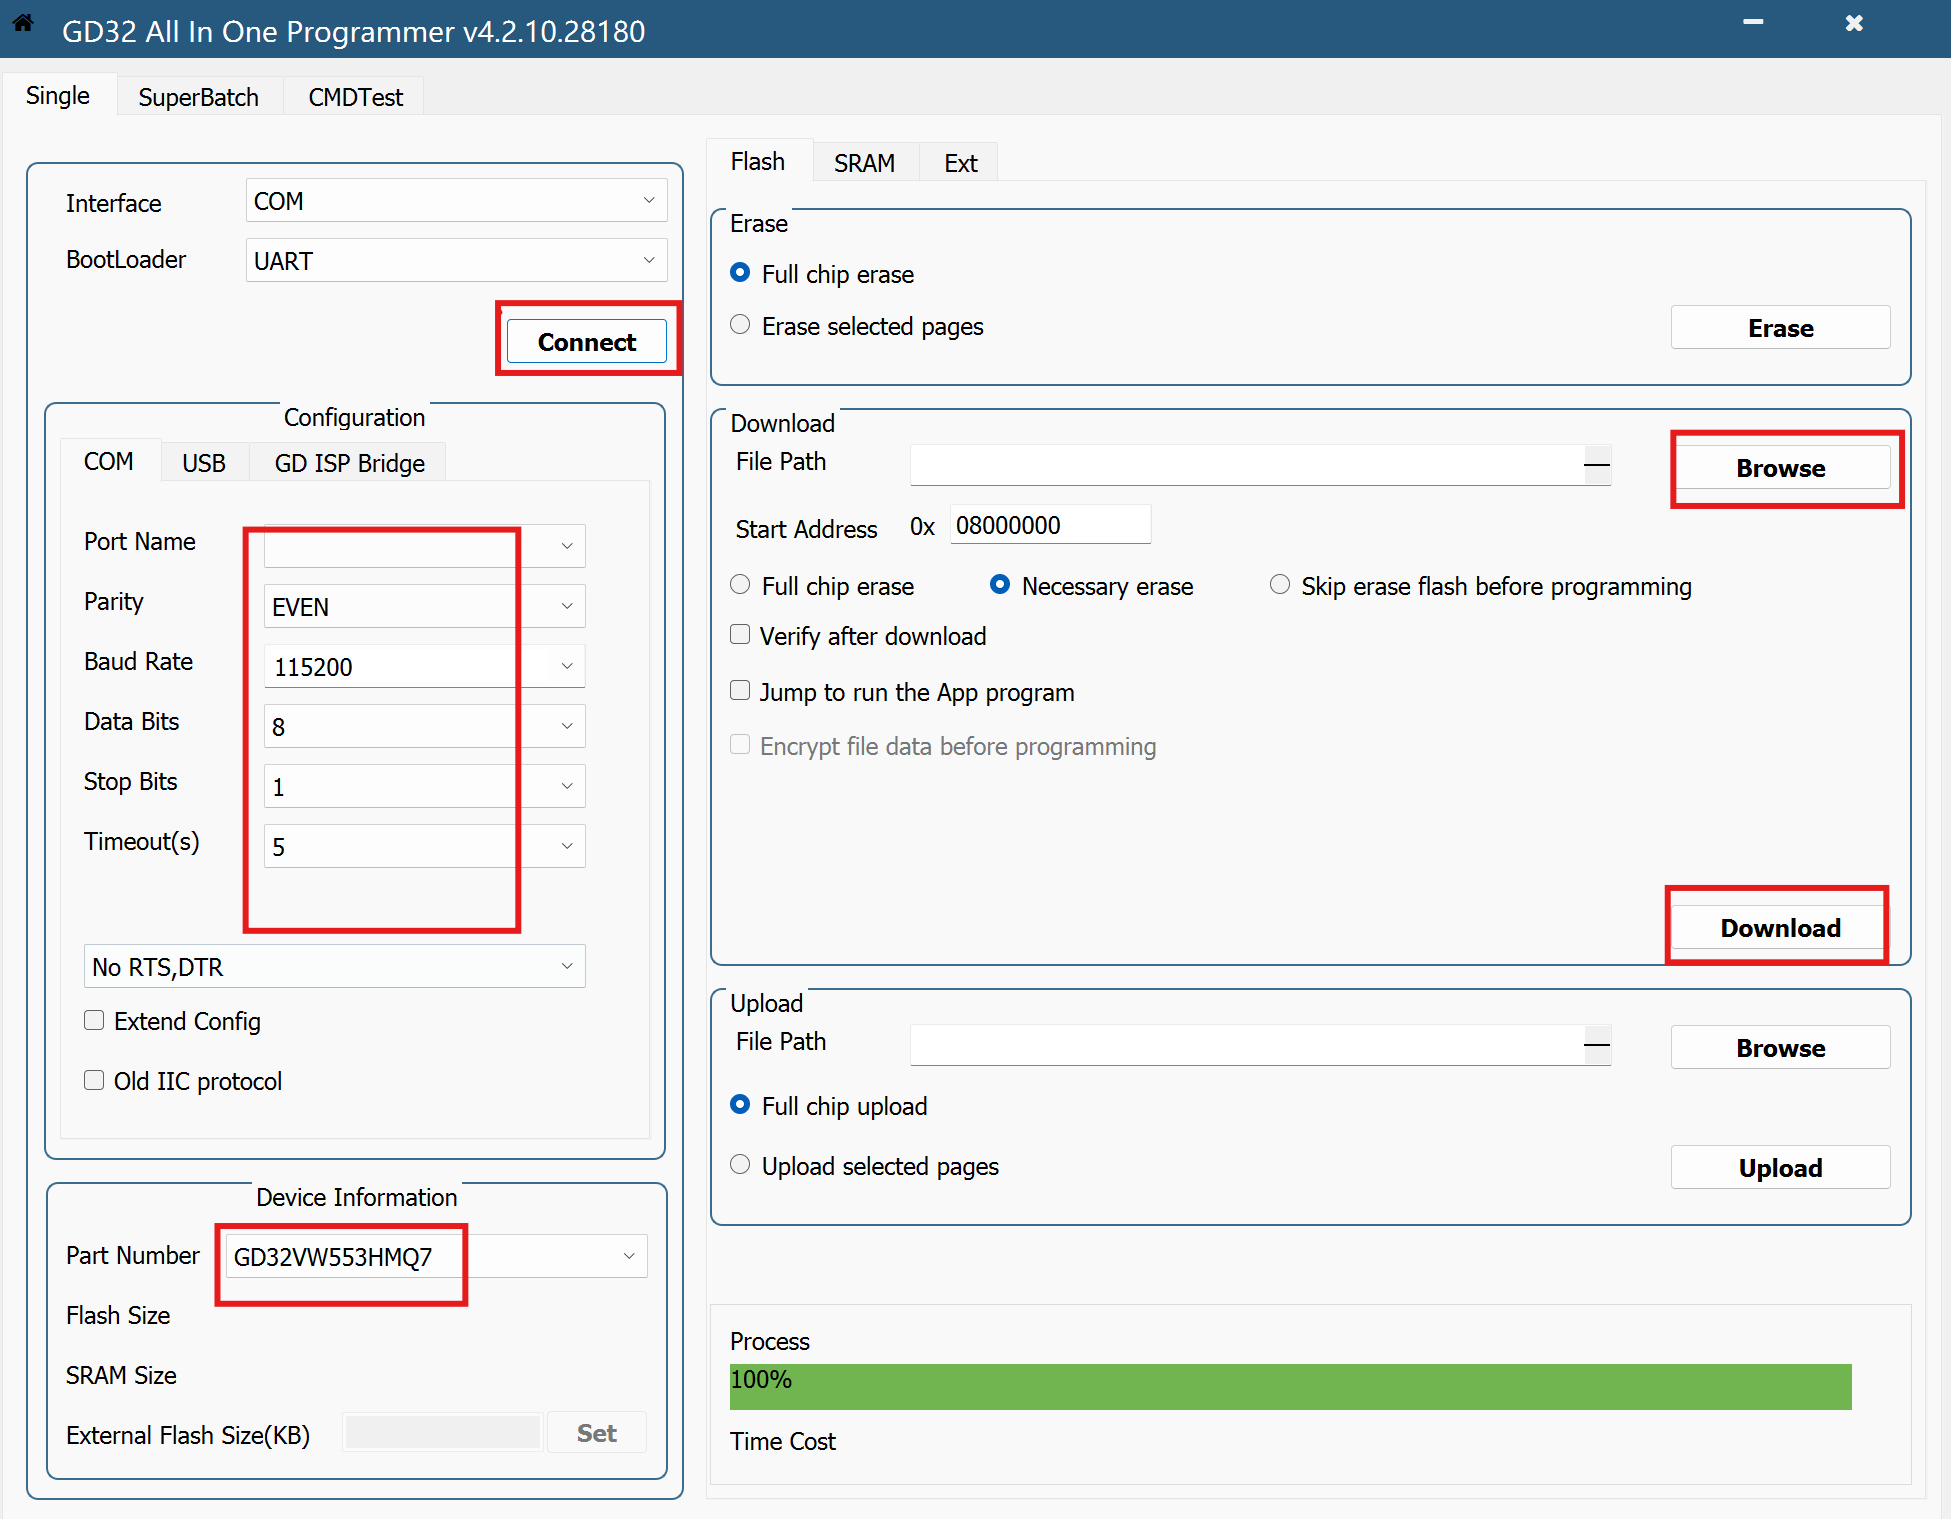The width and height of the screenshot is (1951, 1519).
Task: Open the SRAM tab
Action: click(864, 163)
